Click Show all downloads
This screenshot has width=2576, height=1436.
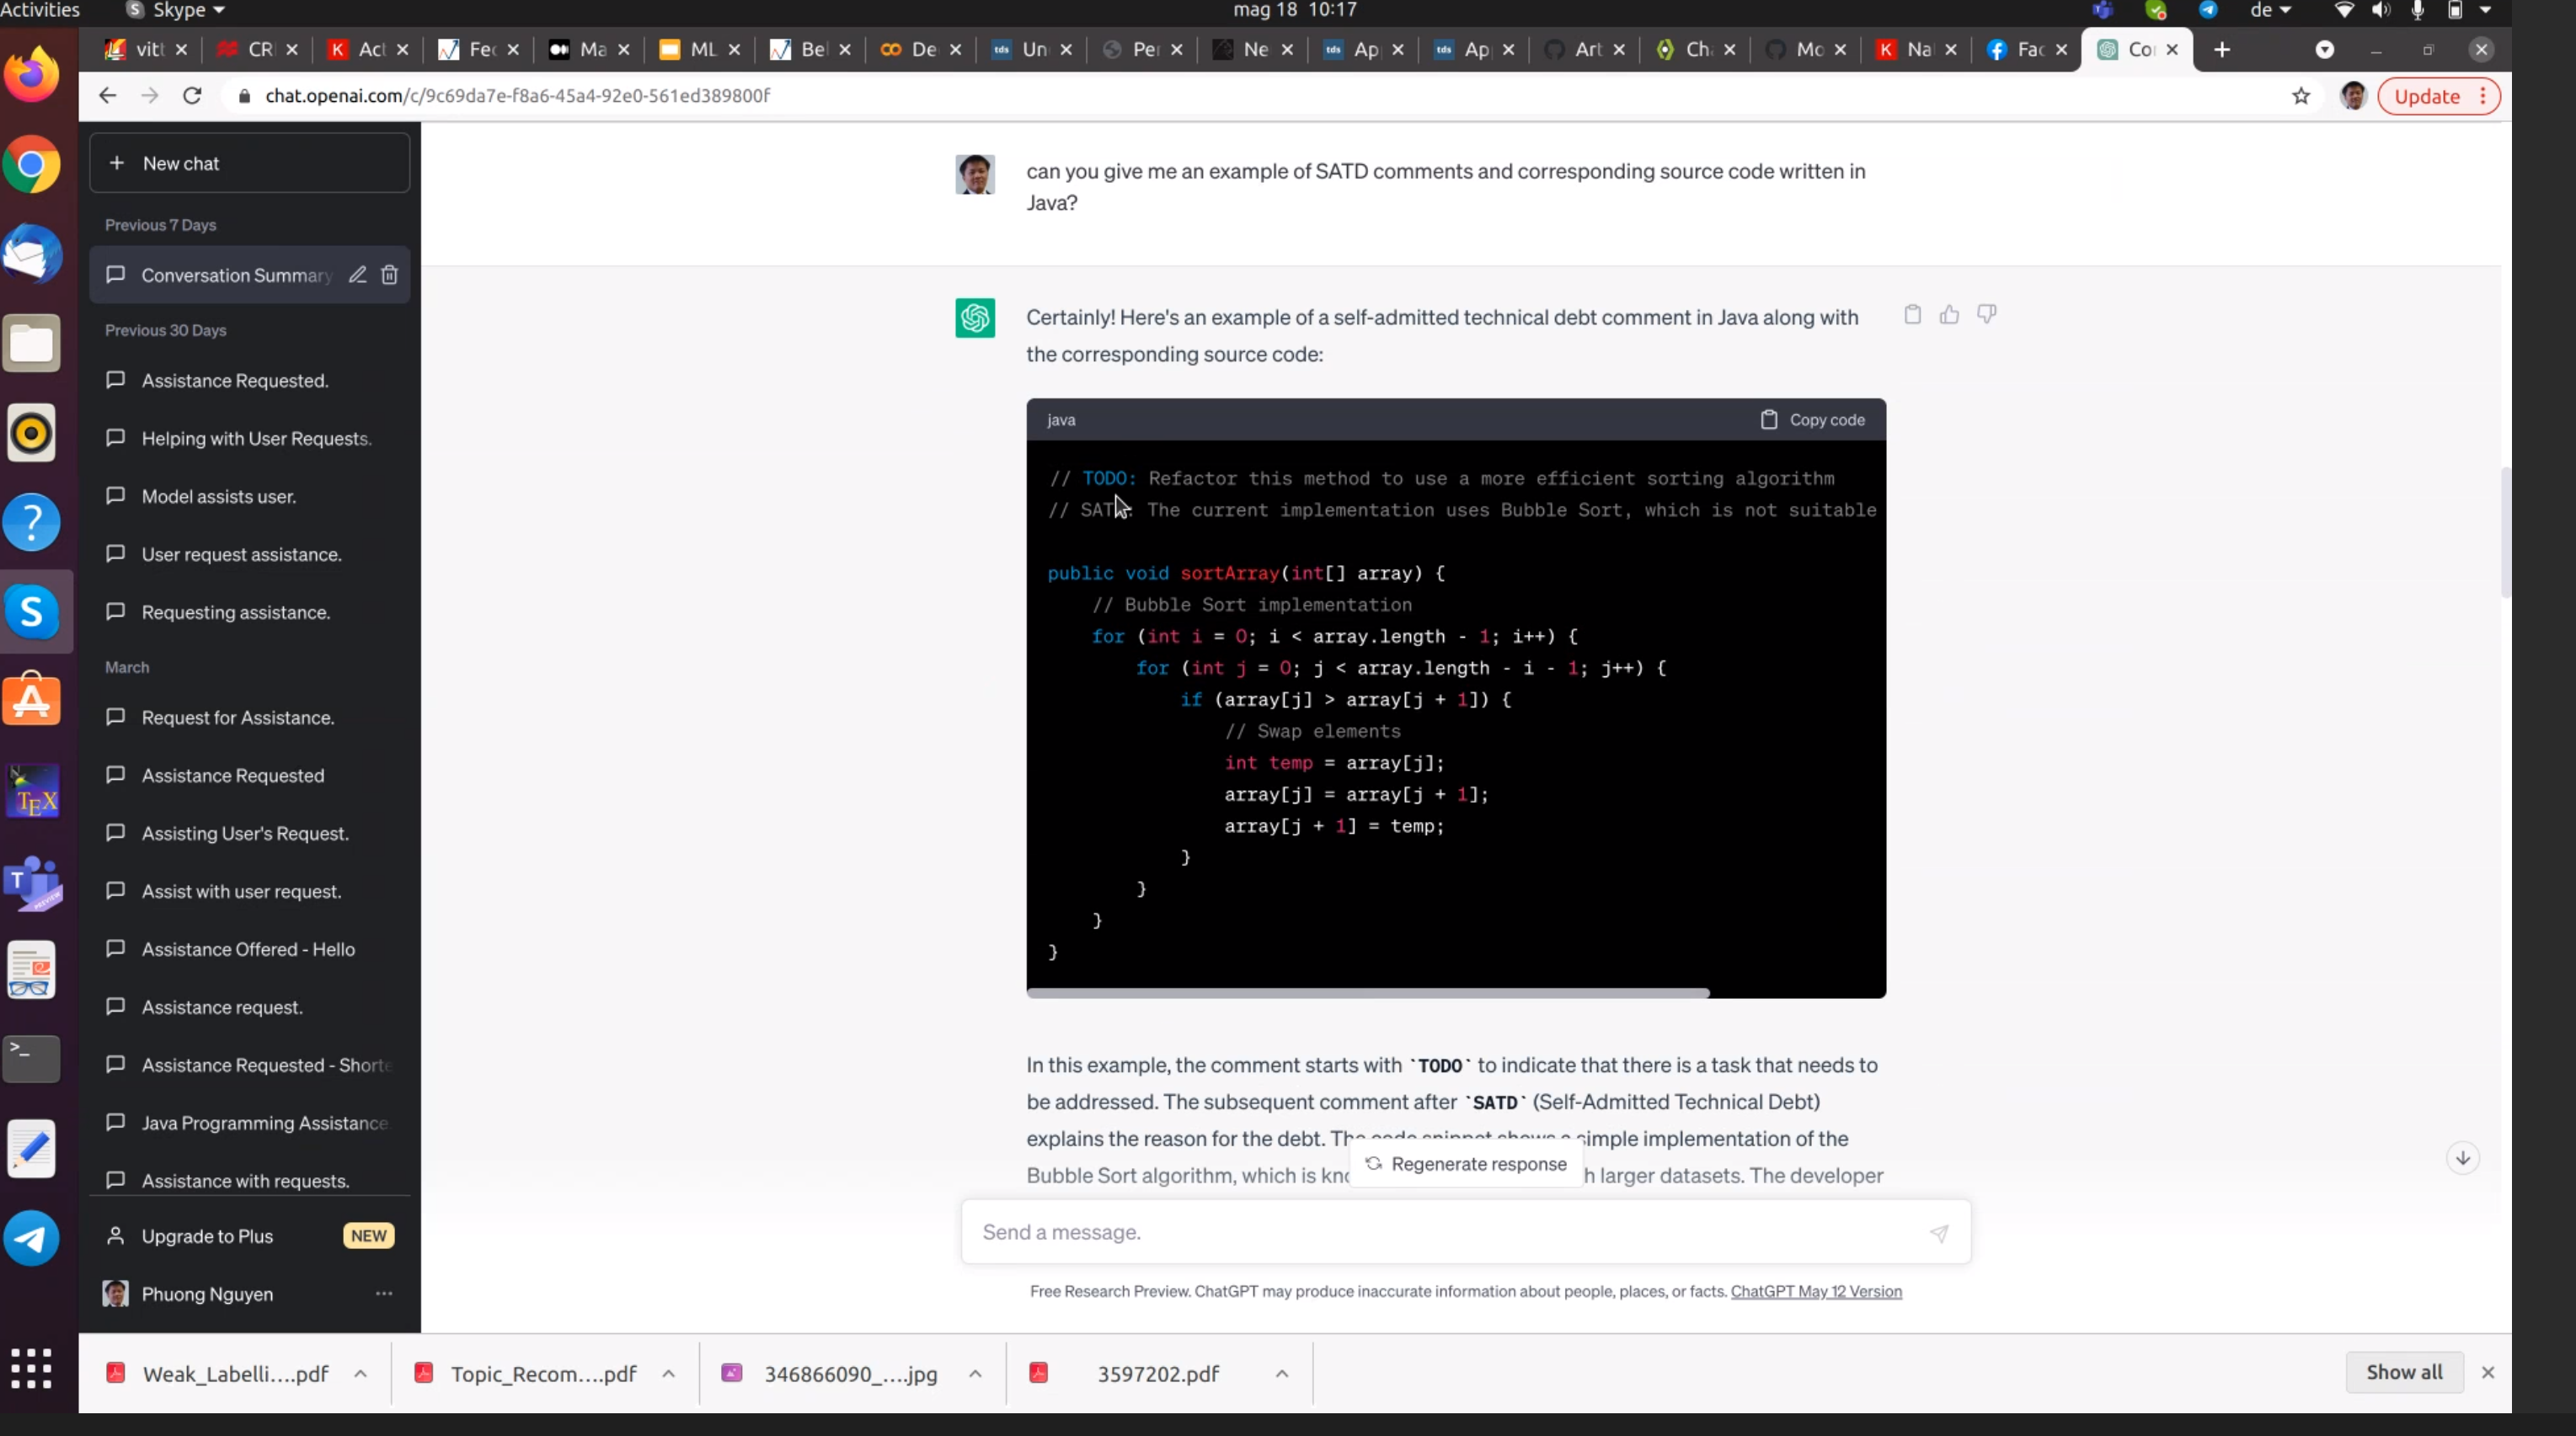click(x=2404, y=1372)
